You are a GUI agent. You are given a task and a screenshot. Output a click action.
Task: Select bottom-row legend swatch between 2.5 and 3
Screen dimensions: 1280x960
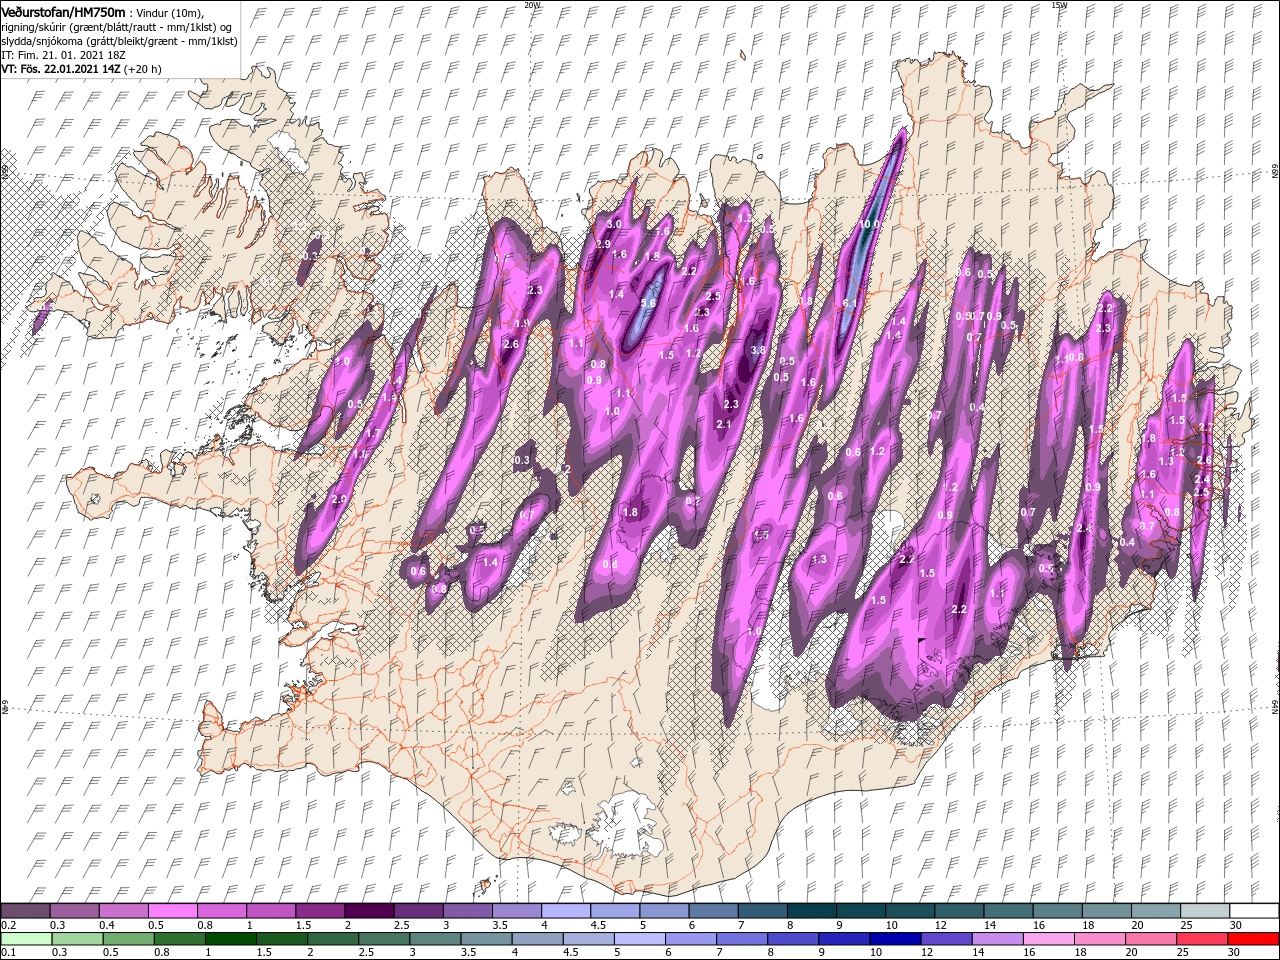point(384,939)
